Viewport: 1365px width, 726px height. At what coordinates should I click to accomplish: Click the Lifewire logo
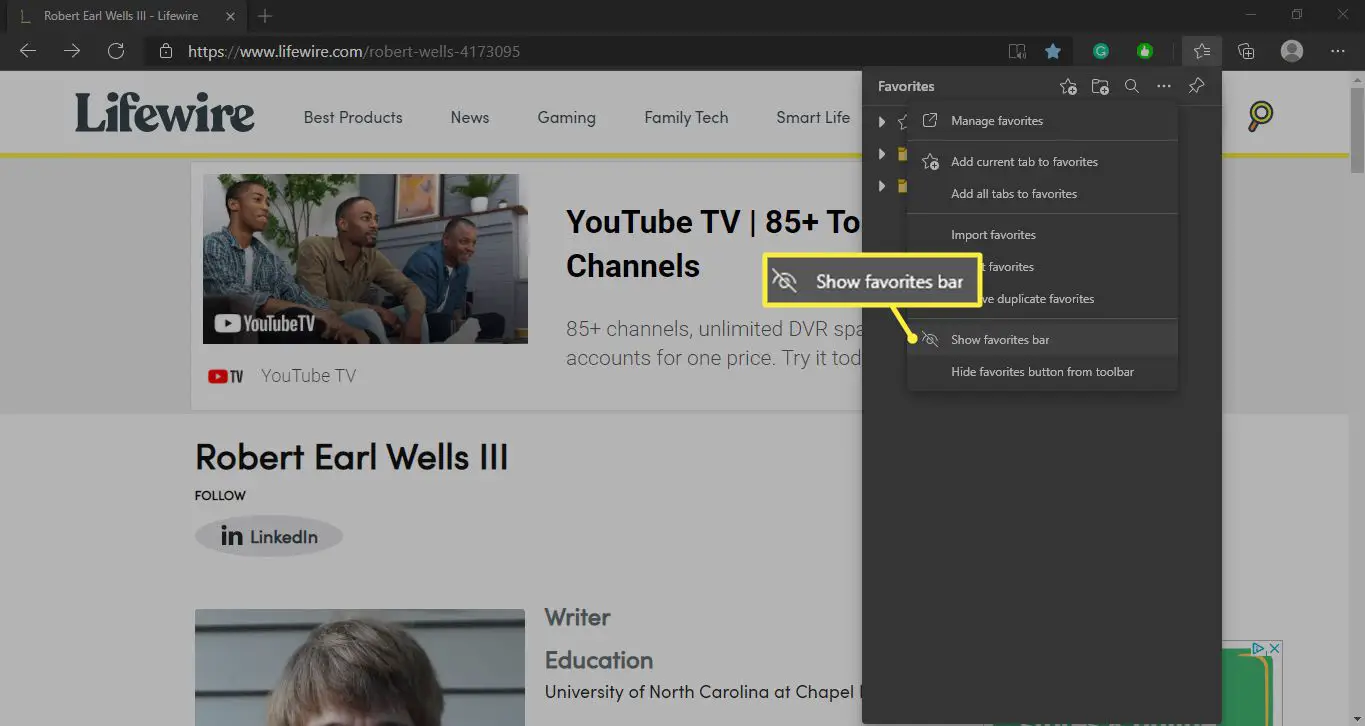point(165,113)
